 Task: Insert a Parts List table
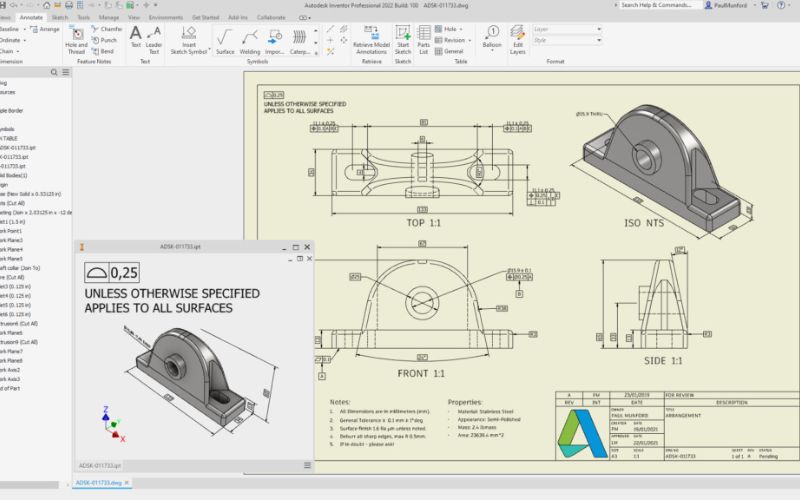click(x=423, y=40)
